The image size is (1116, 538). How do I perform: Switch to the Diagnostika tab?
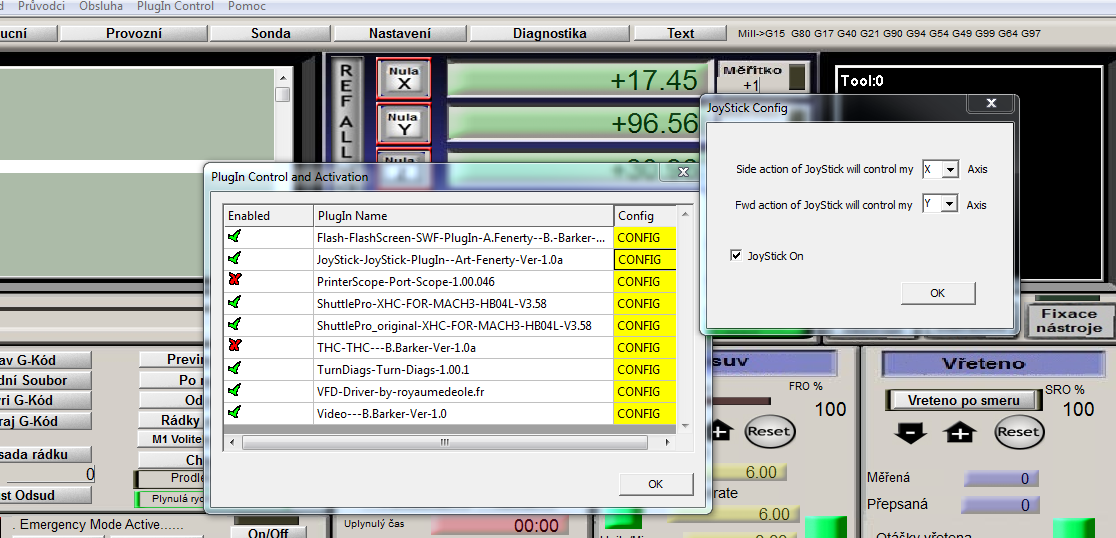tap(549, 33)
